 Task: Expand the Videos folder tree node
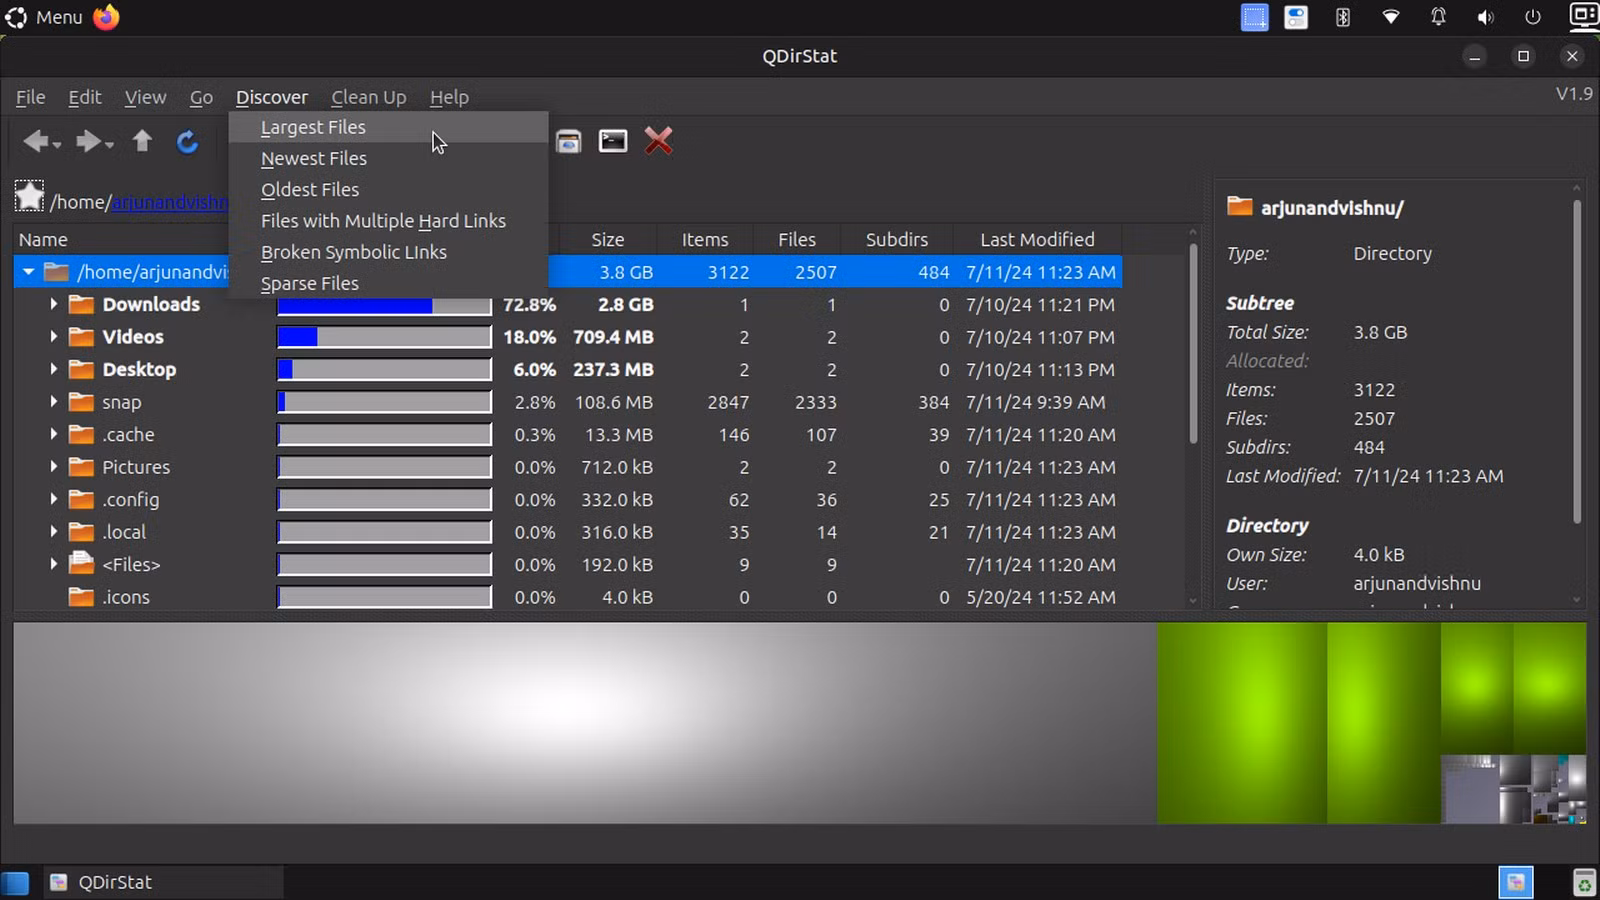tap(53, 337)
